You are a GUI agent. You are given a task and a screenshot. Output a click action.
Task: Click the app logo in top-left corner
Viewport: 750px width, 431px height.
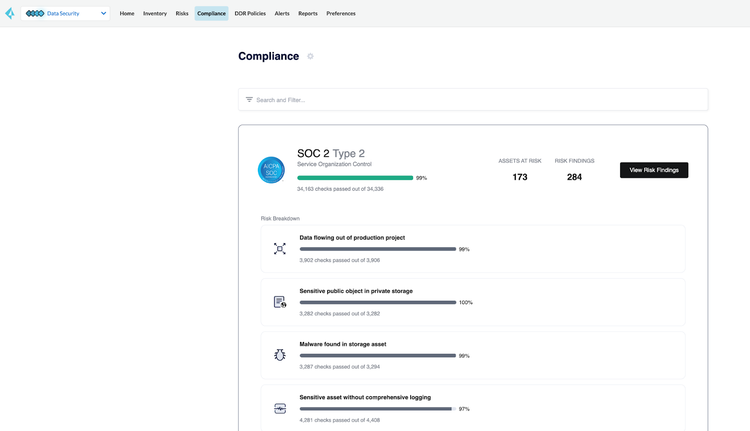(x=10, y=13)
